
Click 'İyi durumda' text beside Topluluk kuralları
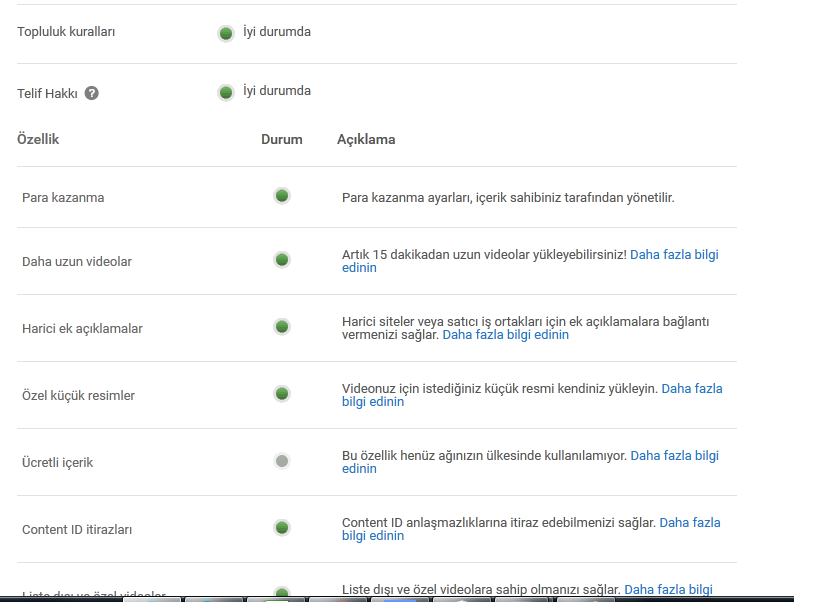[277, 32]
